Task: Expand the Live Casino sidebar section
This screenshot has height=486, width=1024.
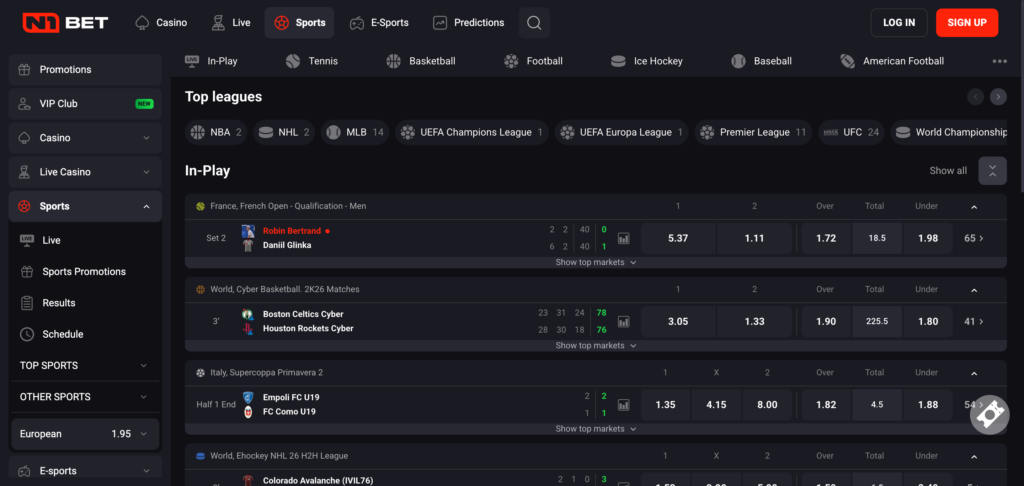Action: 146,172
